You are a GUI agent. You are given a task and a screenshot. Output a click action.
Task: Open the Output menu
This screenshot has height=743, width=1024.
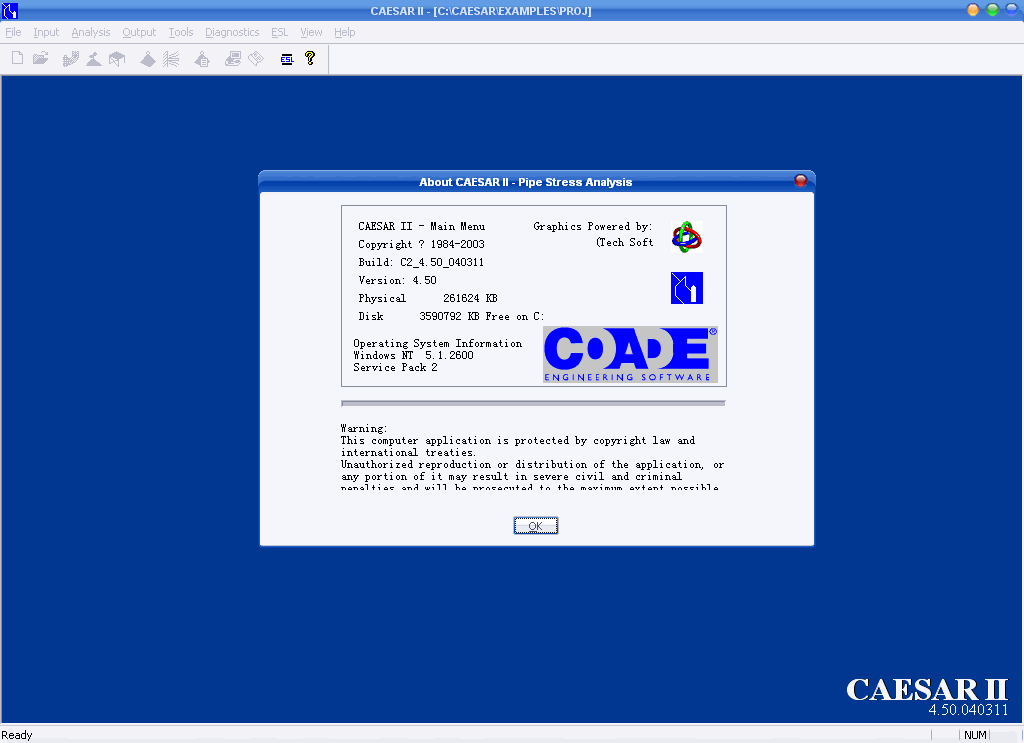pos(139,32)
